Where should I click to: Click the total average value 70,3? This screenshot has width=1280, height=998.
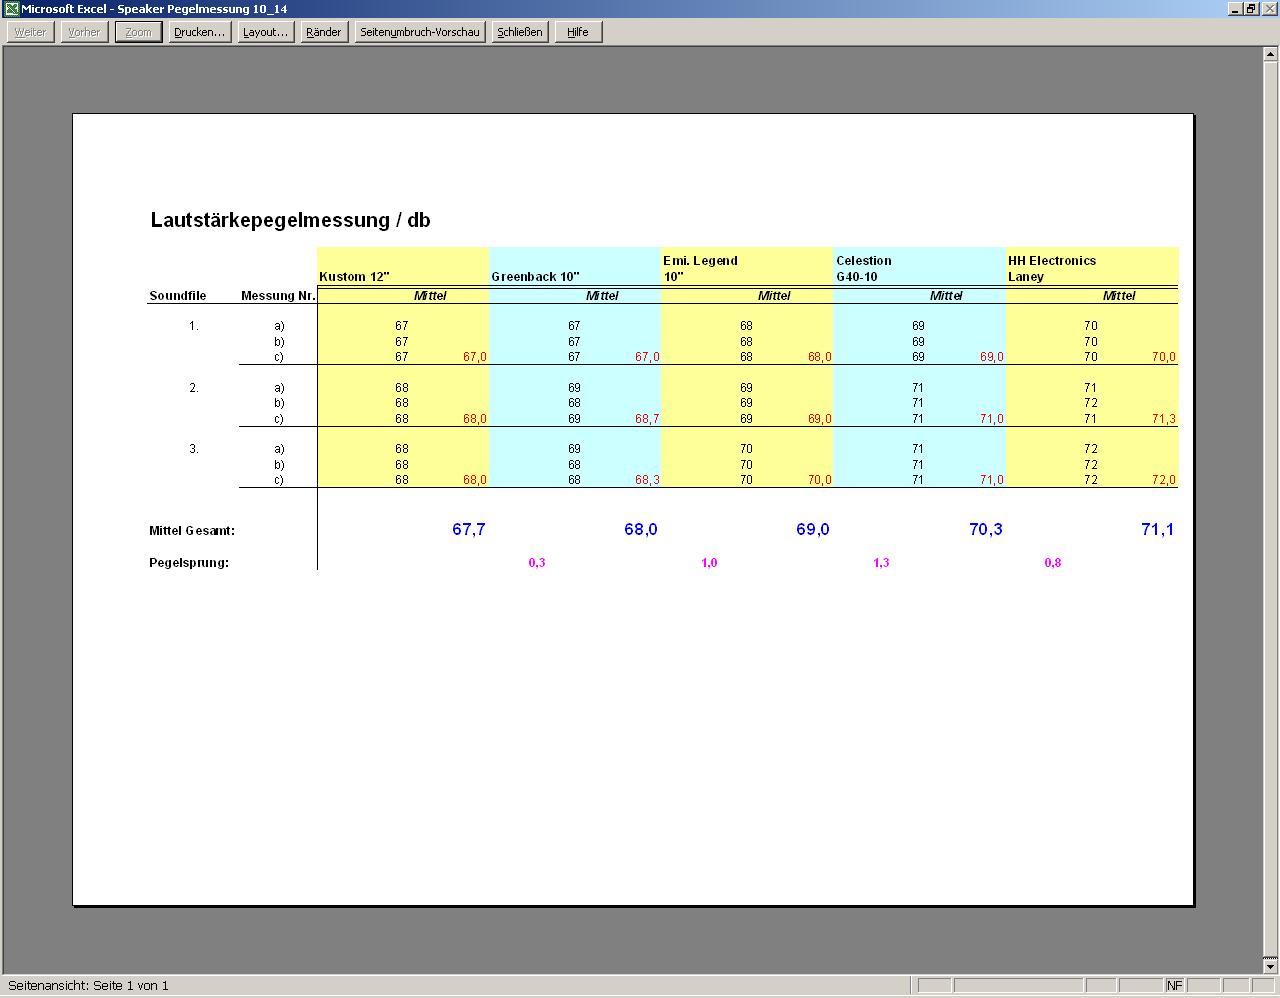[986, 529]
